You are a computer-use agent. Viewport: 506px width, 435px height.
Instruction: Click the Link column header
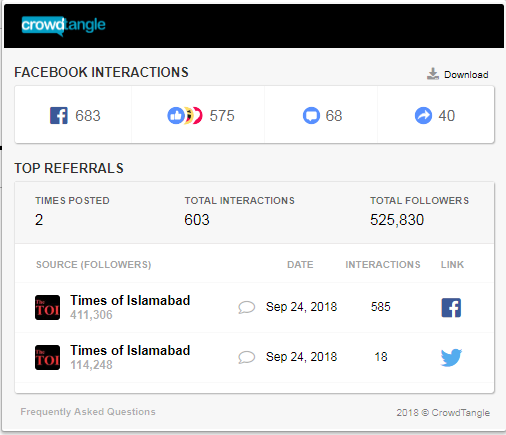tap(452, 265)
